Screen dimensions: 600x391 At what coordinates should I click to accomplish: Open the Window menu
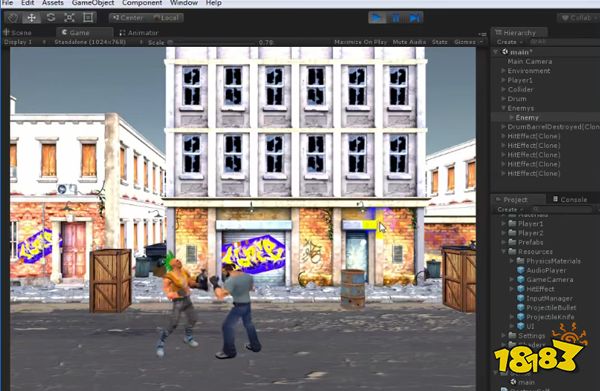click(184, 3)
